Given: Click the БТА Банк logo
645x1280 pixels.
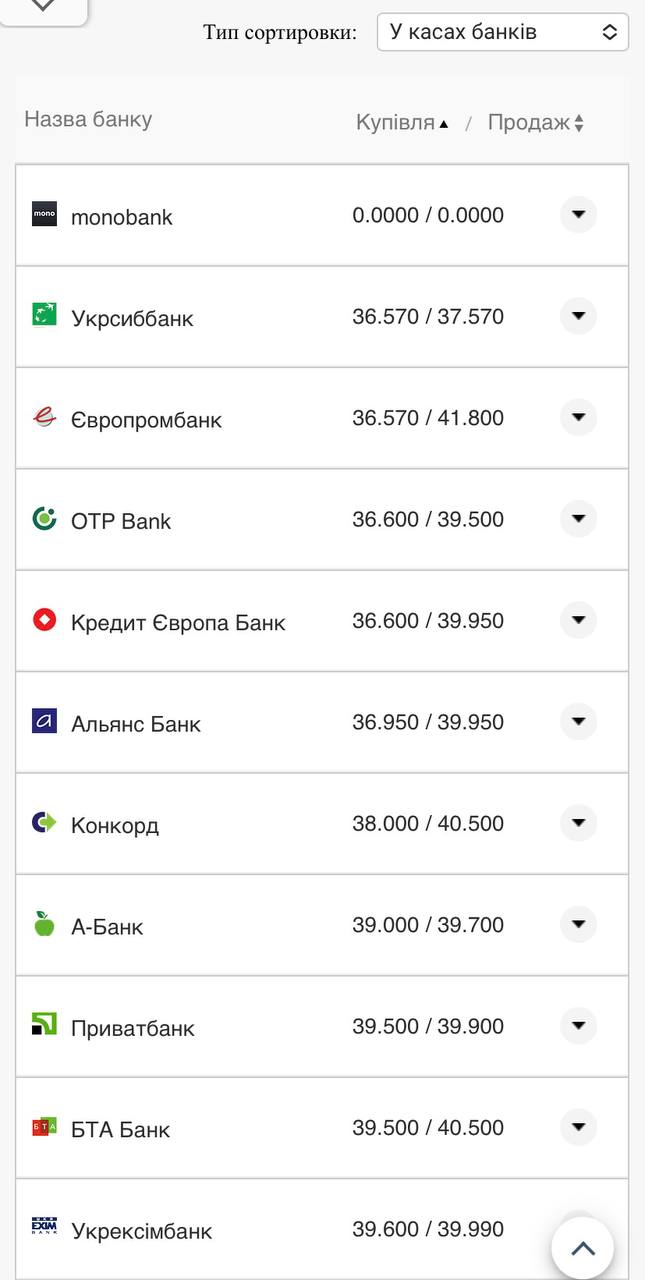Looking at the screenshot, I should click(44, 1127).
